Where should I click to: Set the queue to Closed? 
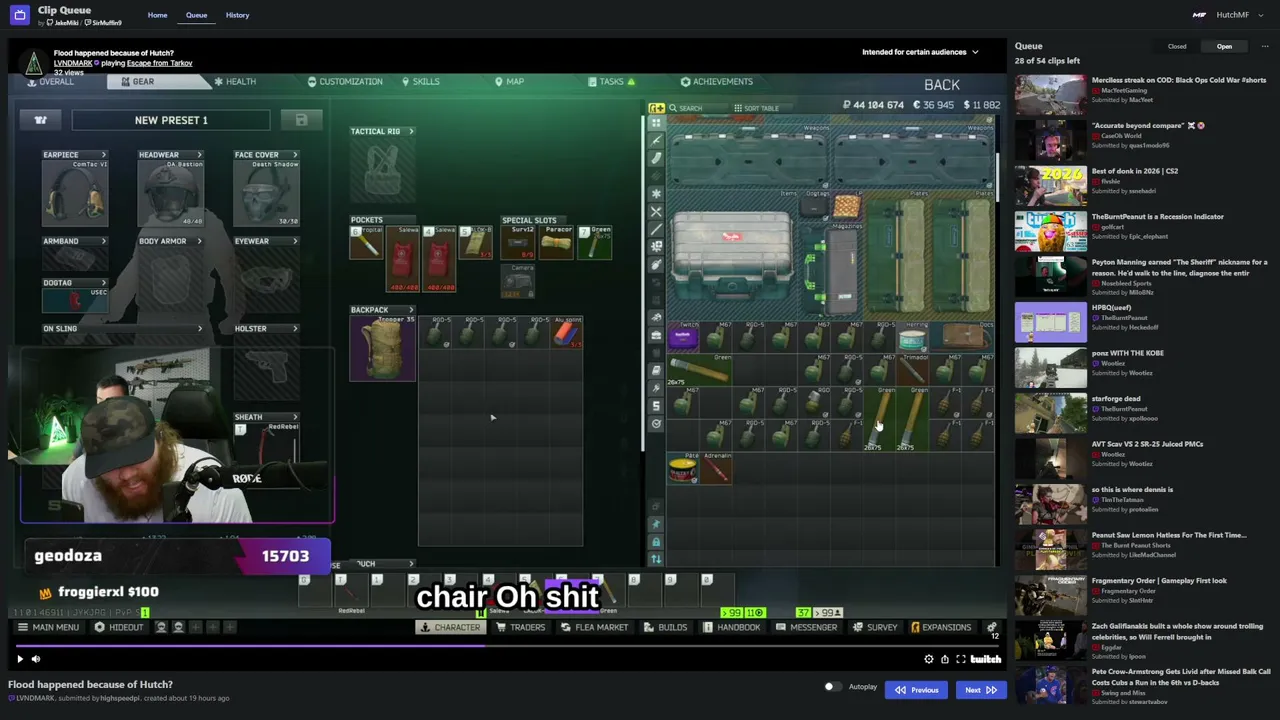tap(1177, 46)
